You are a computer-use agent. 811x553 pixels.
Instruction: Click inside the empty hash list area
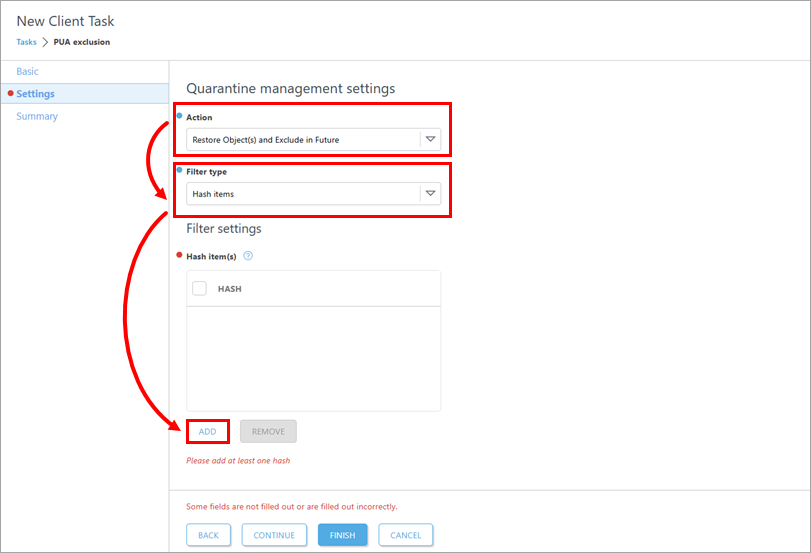313,357
